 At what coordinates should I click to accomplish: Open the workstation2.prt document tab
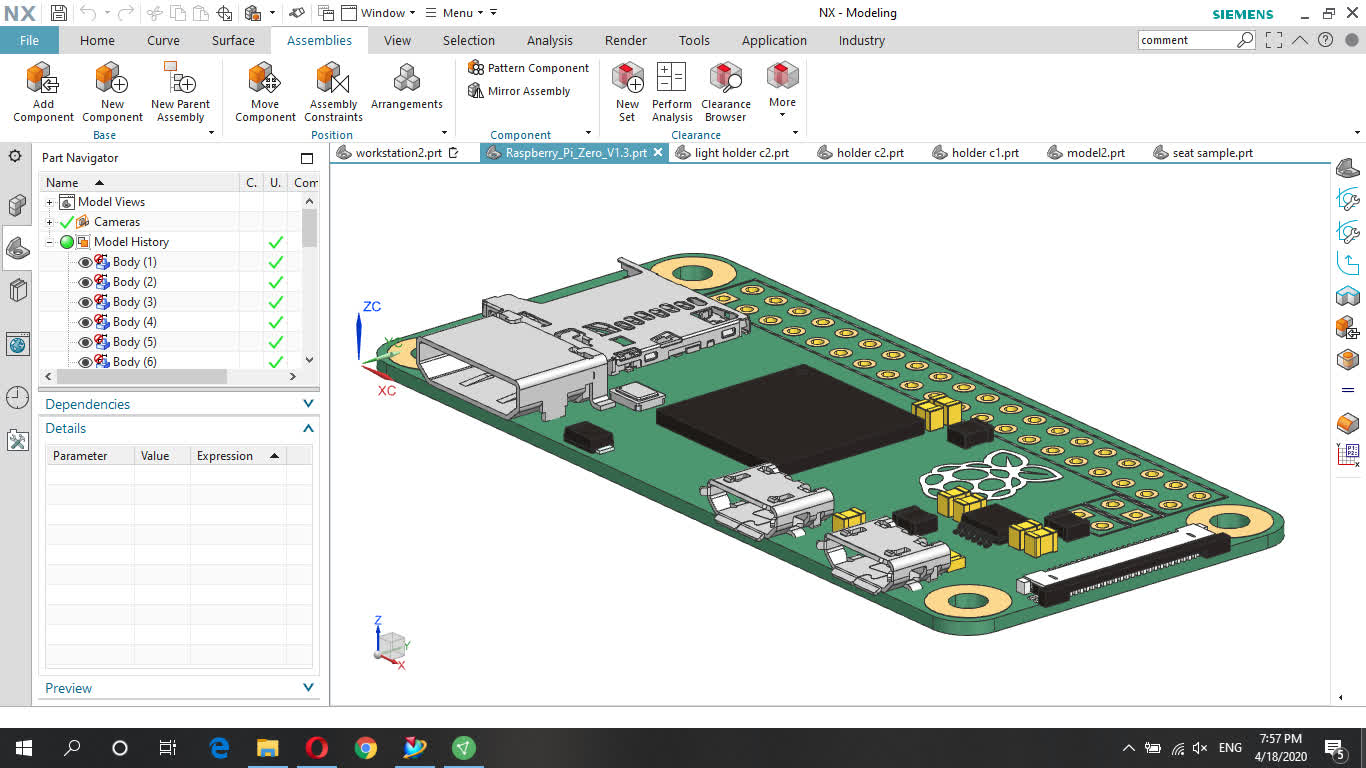pos(398,153)
